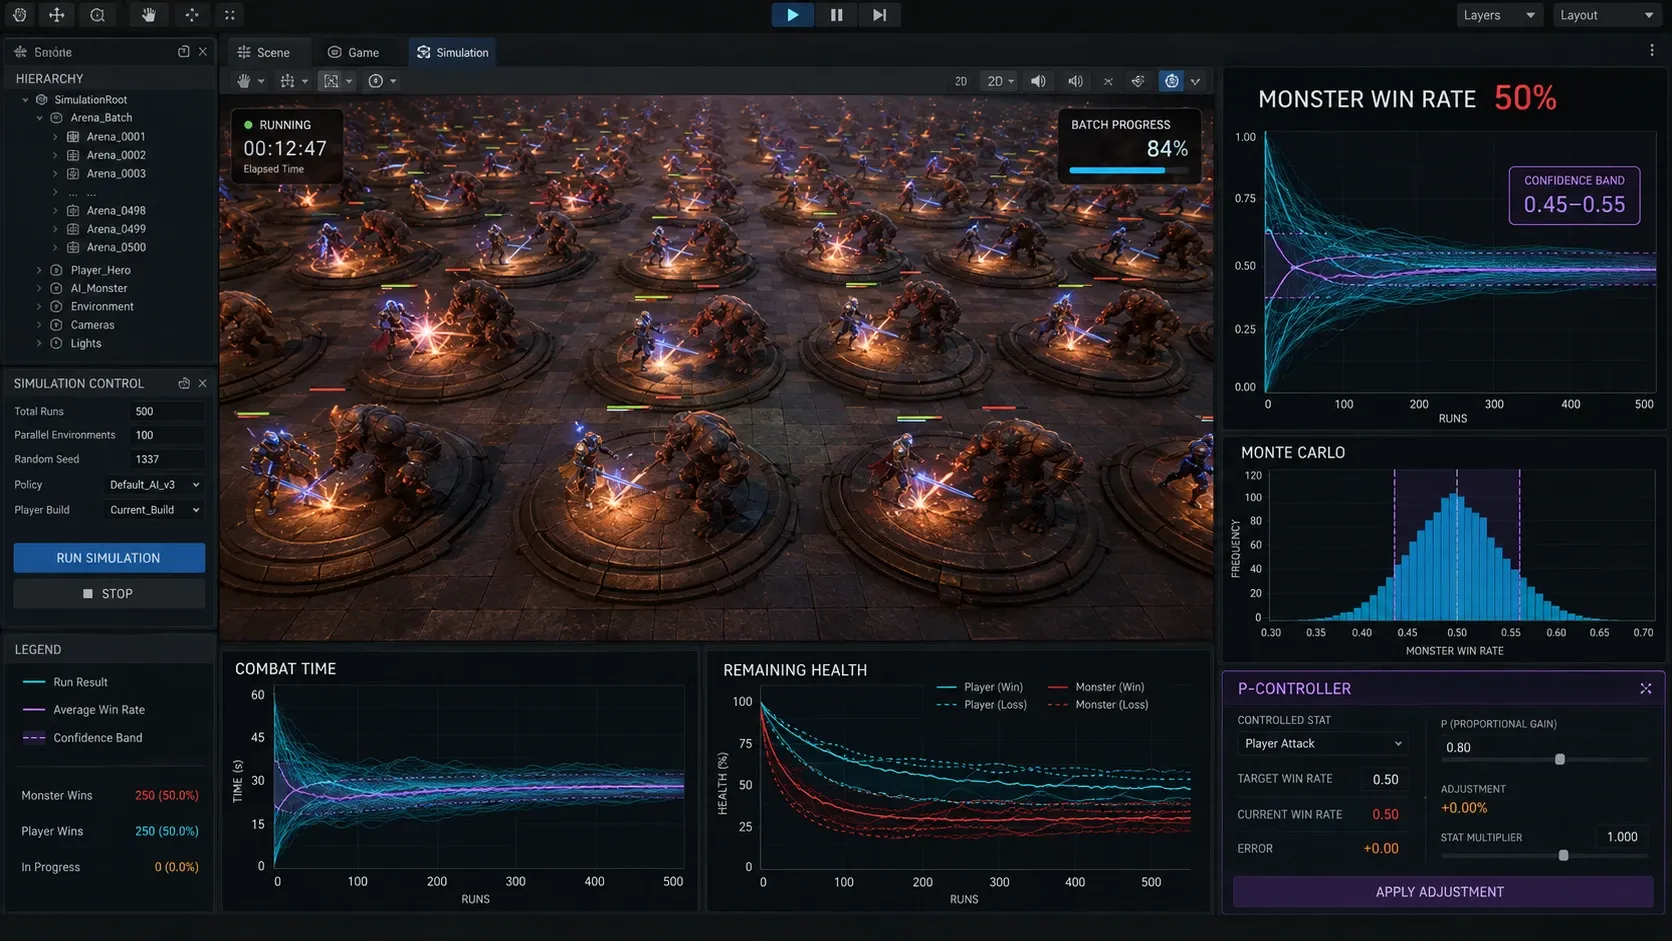Select the Simulation tab

pos(453,52)
